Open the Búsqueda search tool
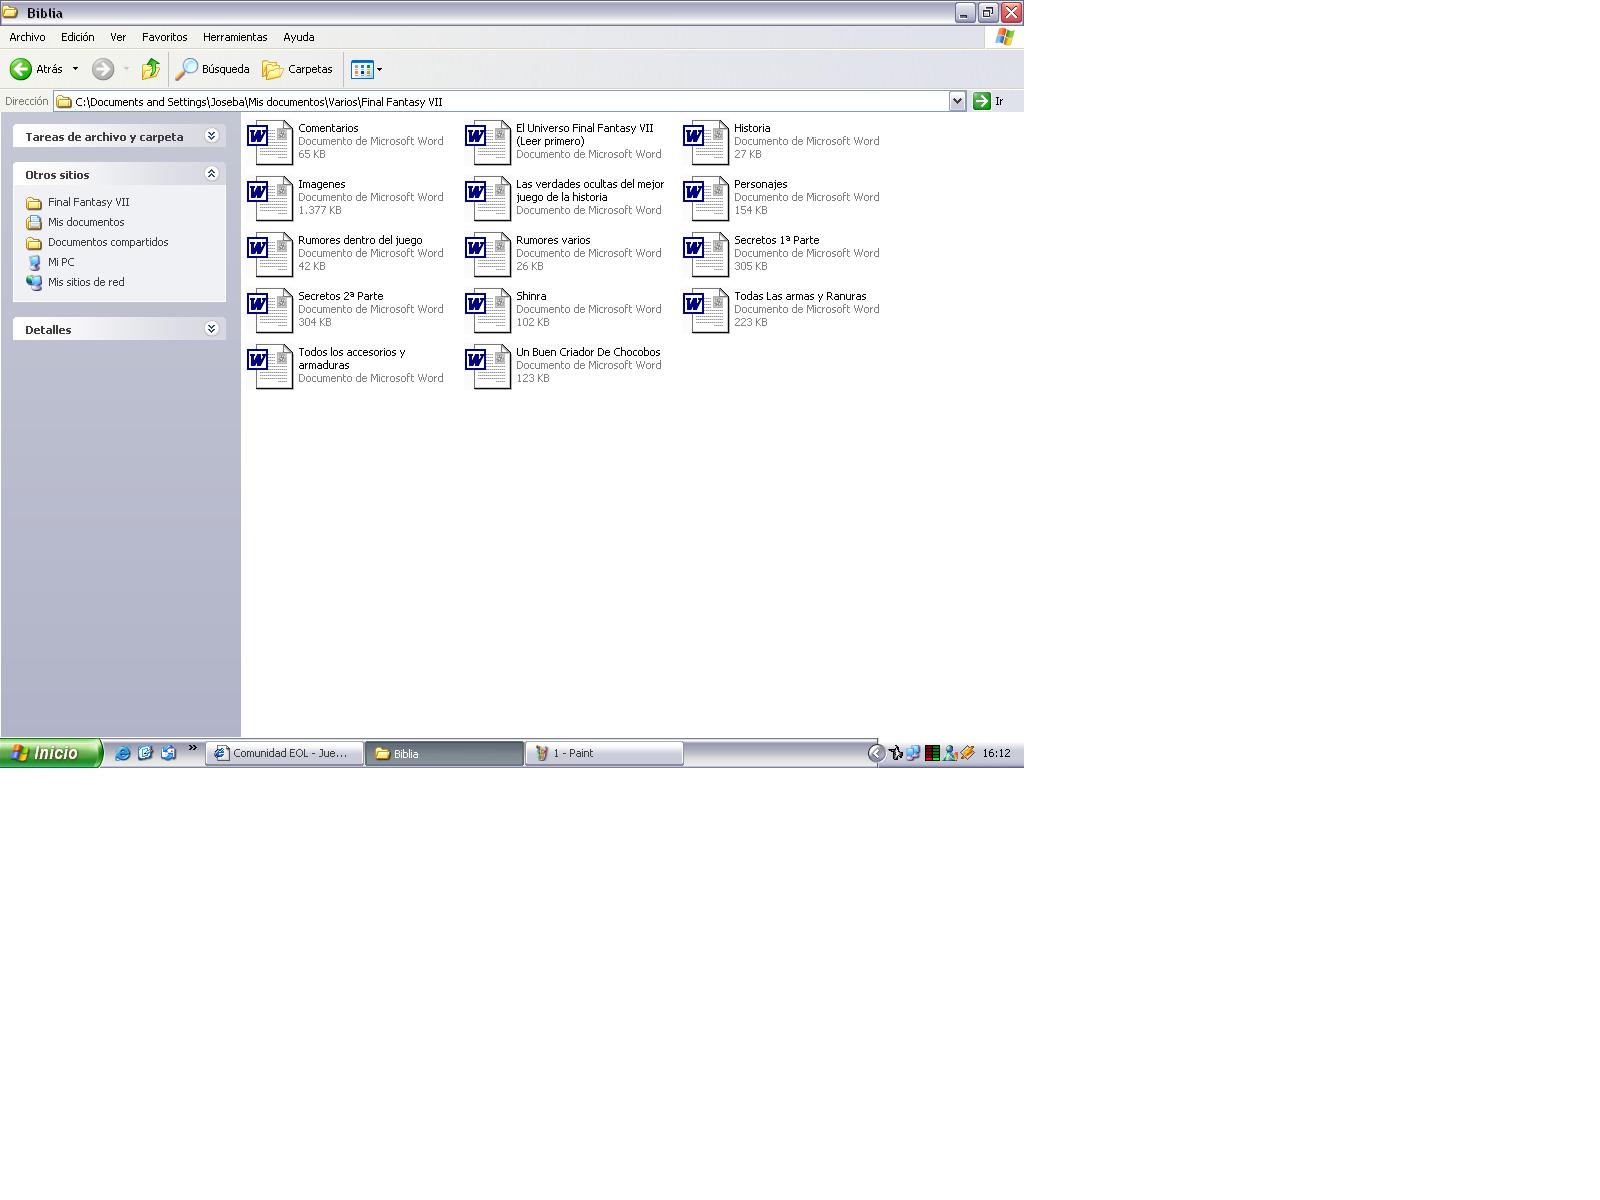The height and width of the screenshot is (1200, 1600). click(213, 69)
